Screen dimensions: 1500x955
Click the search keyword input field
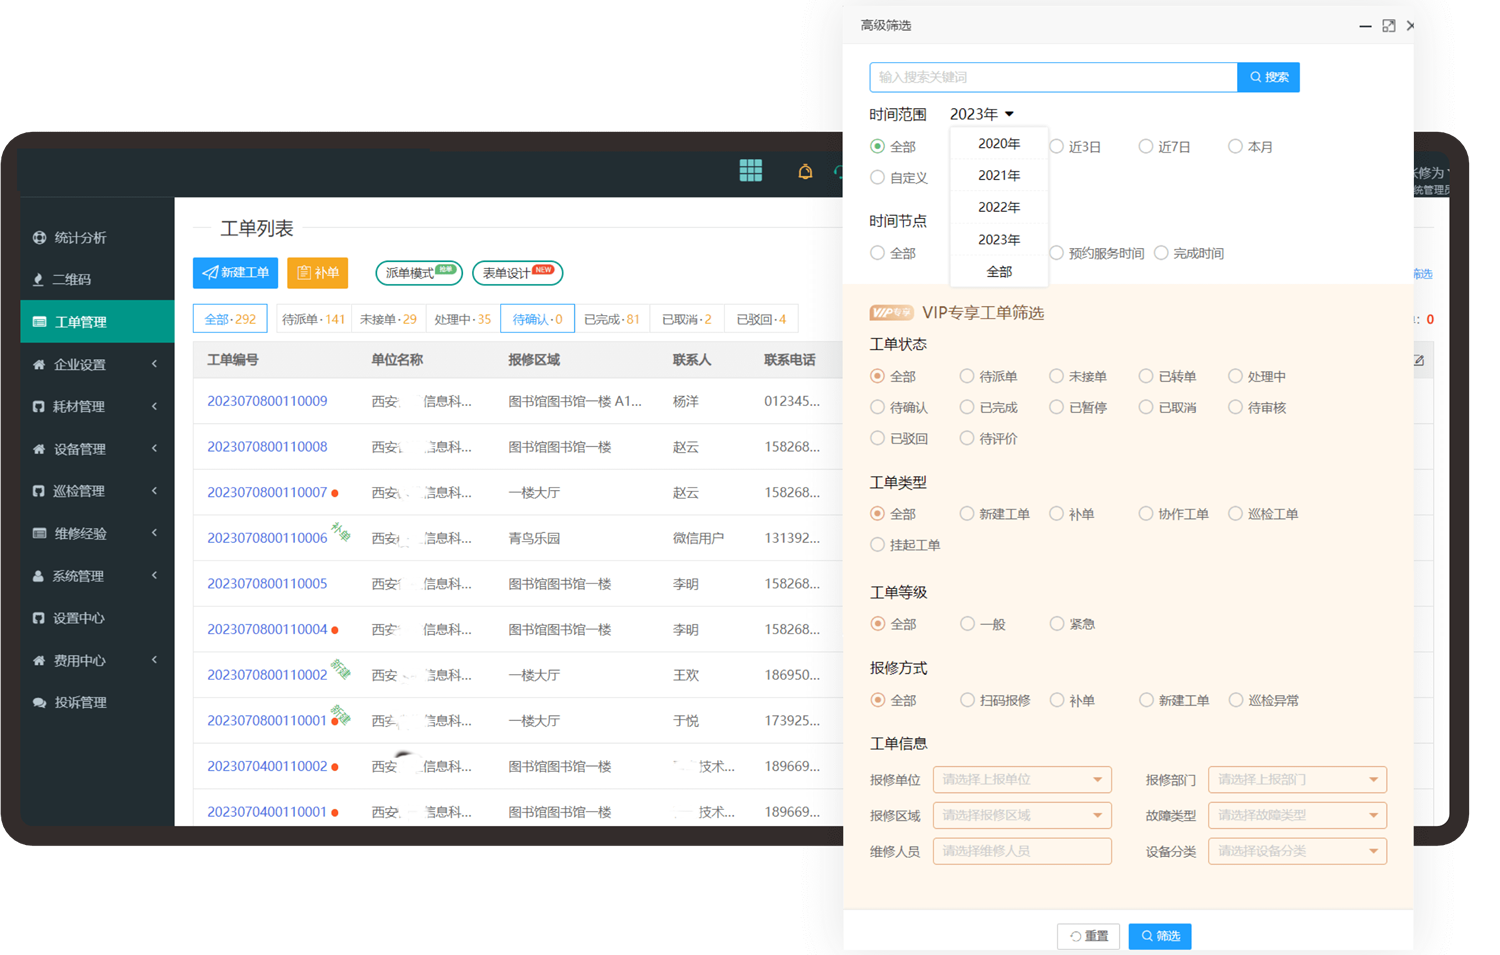point(1053,78)
